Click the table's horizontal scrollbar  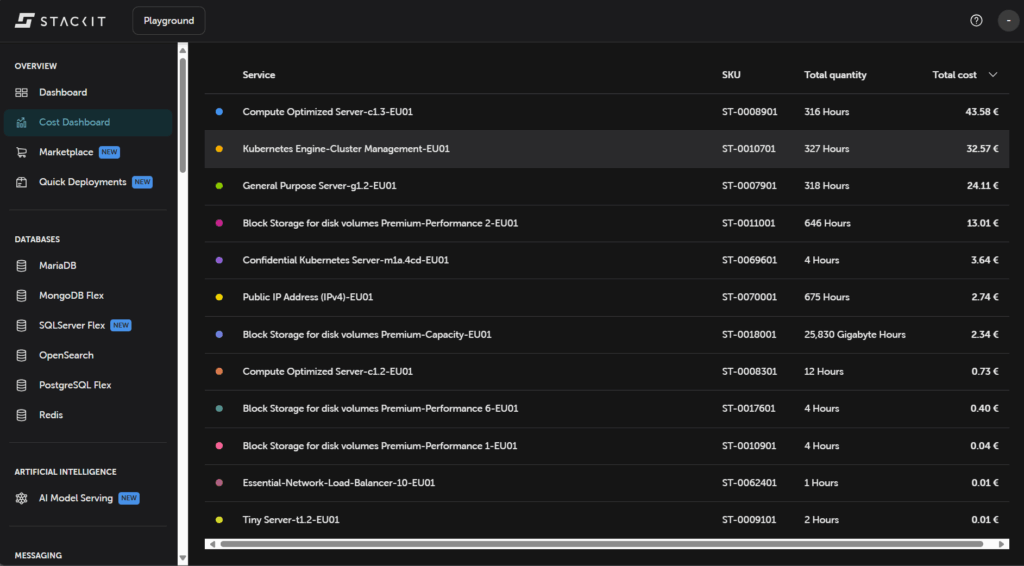click(x=600, y=544)
